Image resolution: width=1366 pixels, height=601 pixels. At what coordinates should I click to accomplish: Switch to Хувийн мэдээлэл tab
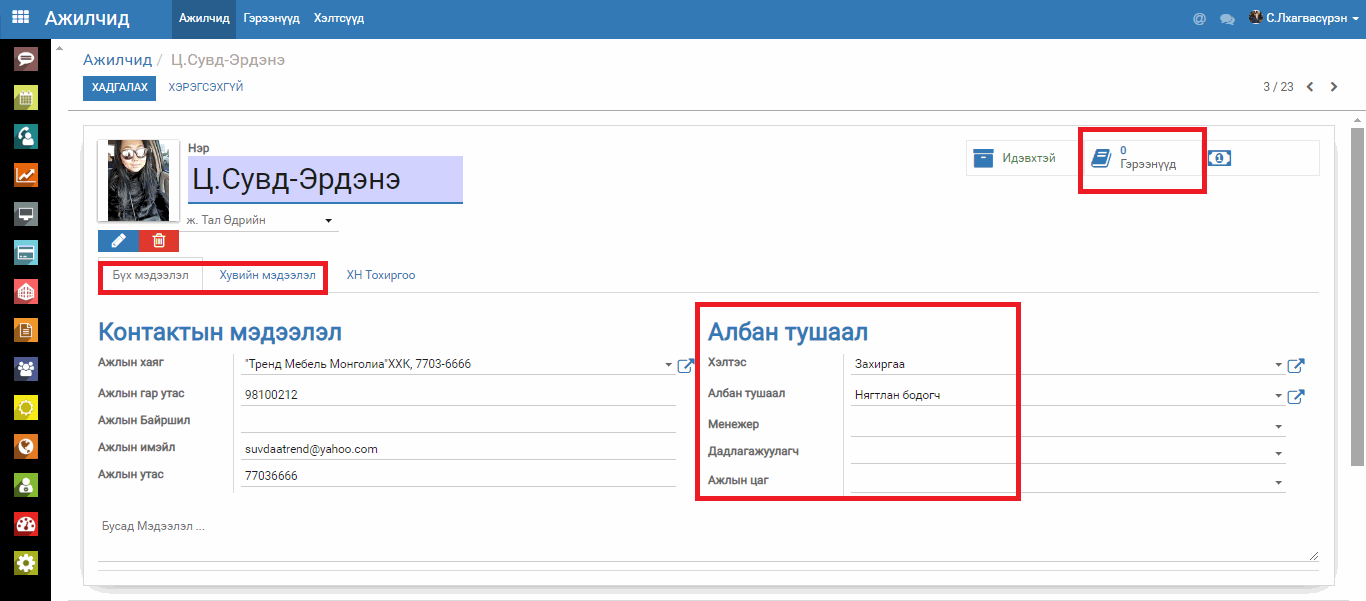[267, 275]
